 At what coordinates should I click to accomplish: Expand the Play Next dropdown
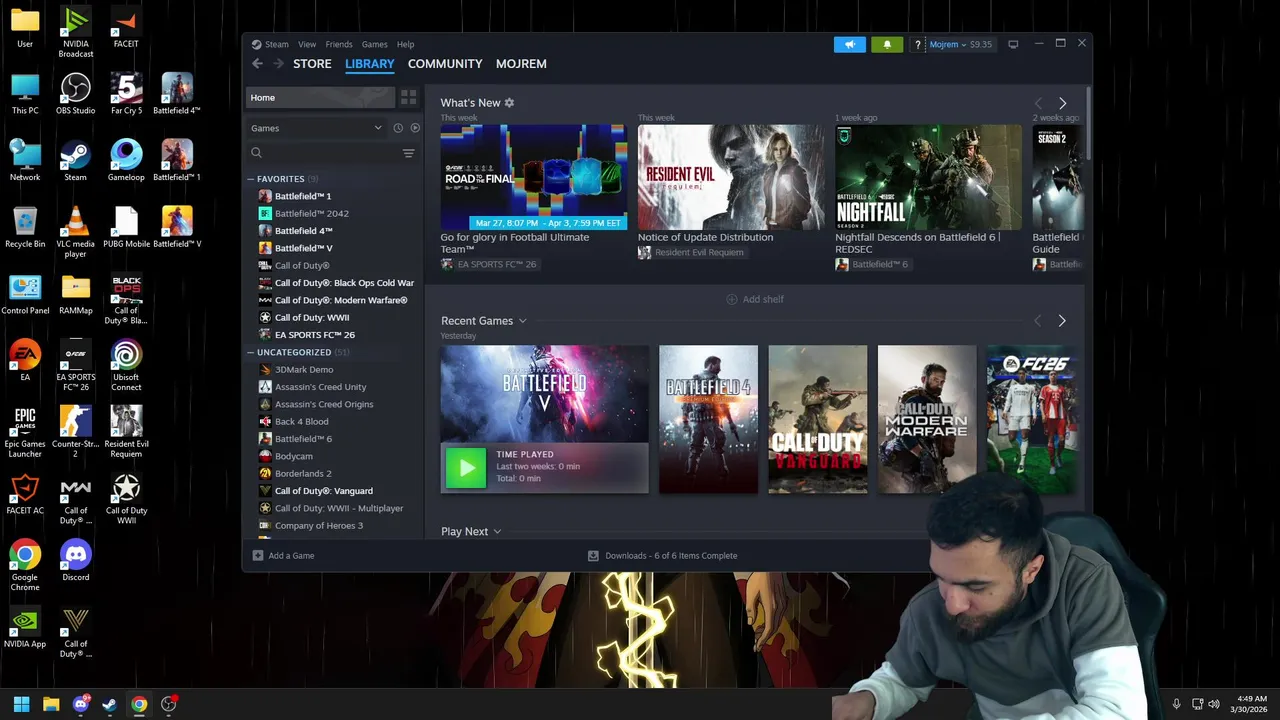coord(497,532)
